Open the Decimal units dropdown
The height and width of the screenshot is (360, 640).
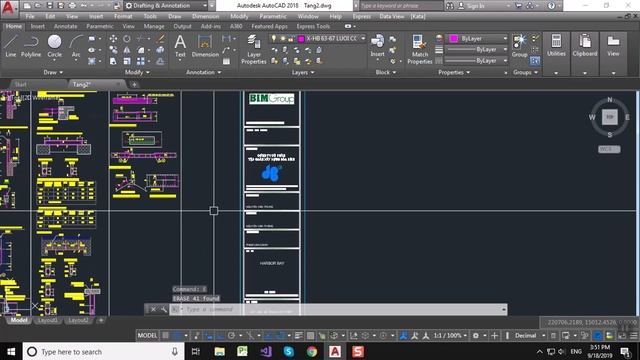[530, 336]
